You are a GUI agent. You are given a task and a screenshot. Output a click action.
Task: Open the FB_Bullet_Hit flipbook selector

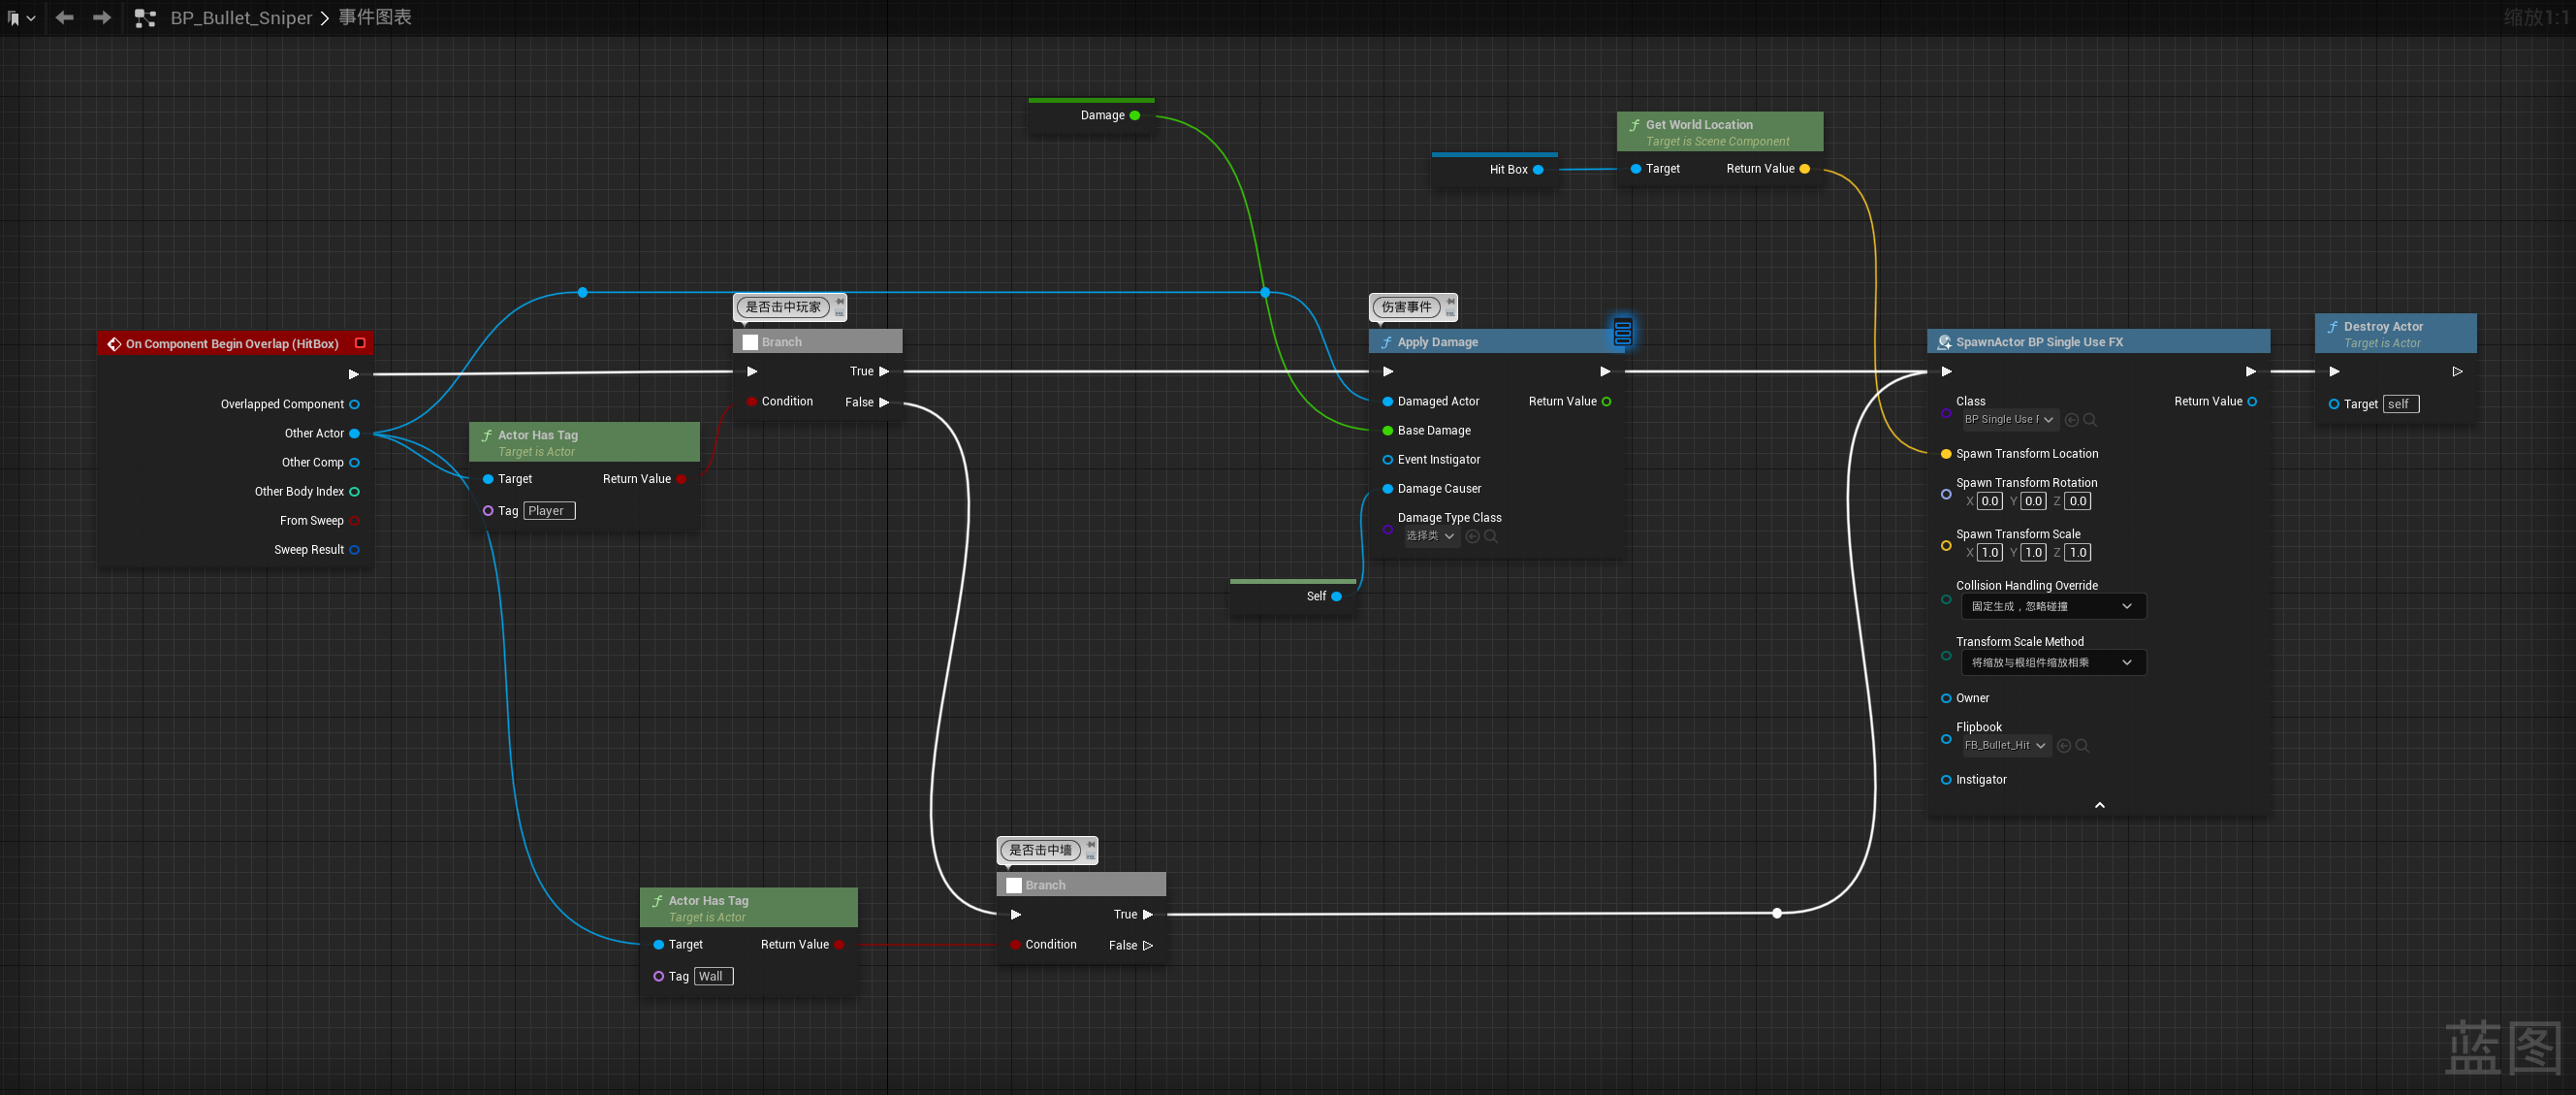click(2004, 746)
